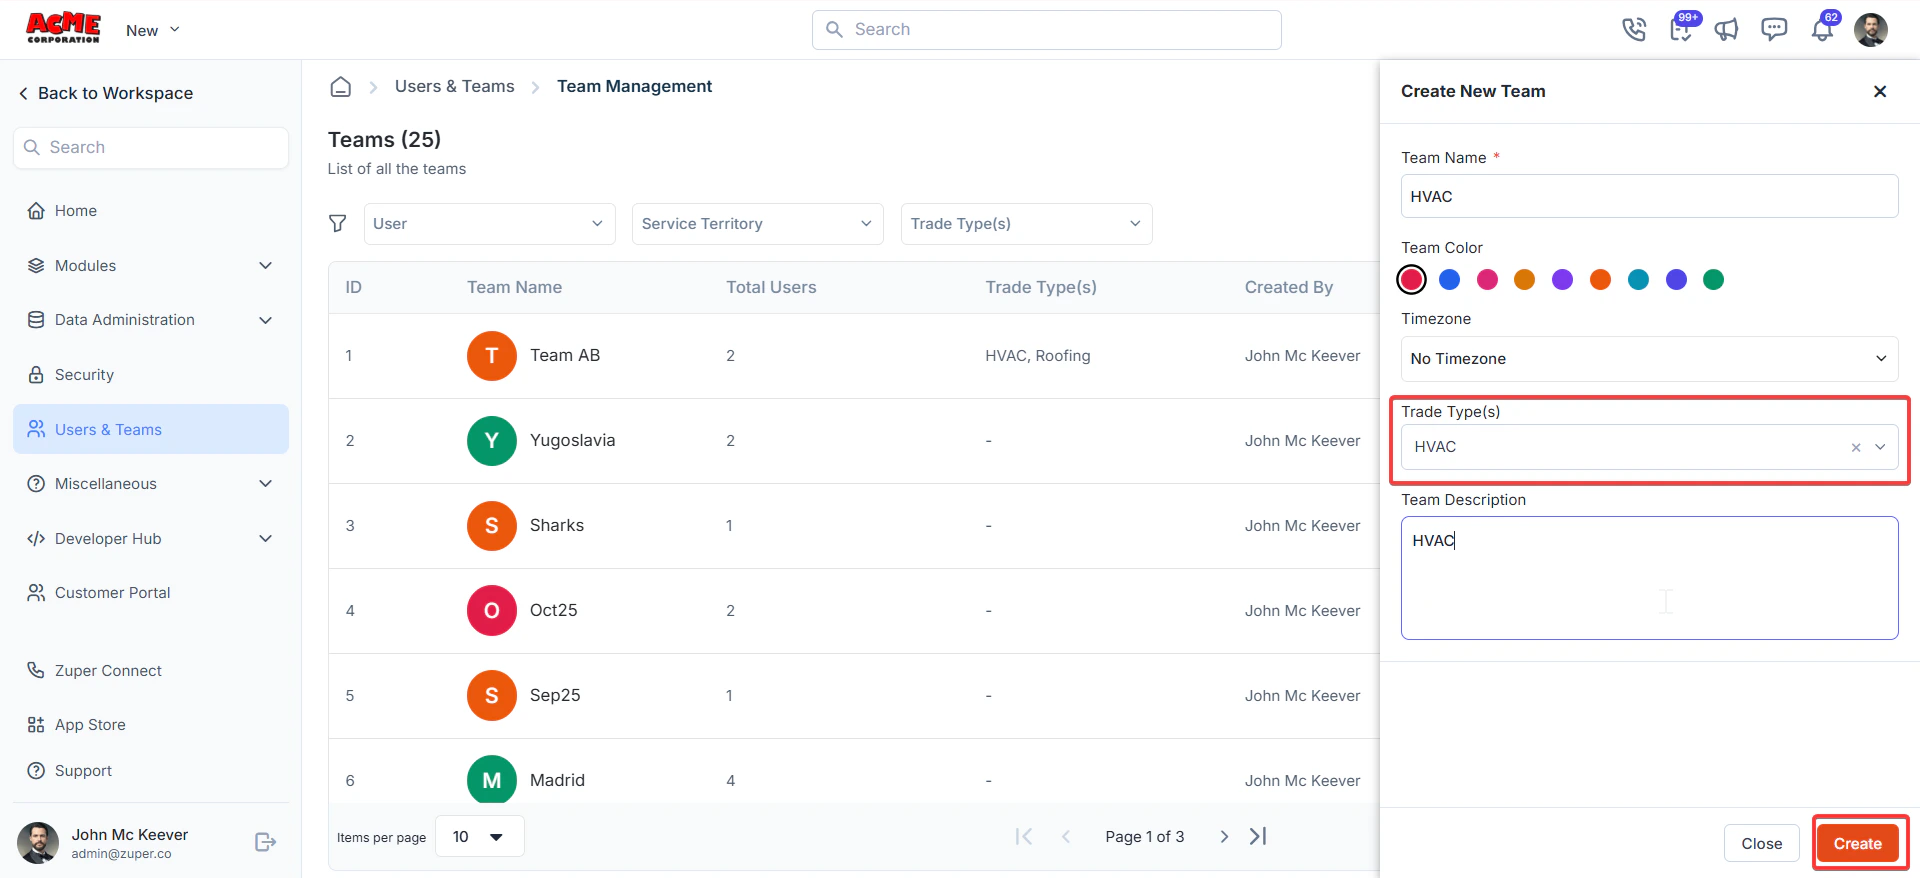Click the Sep25 team avatar
The width and height of the screenshot is (1920, 878).
coord(492,696)
